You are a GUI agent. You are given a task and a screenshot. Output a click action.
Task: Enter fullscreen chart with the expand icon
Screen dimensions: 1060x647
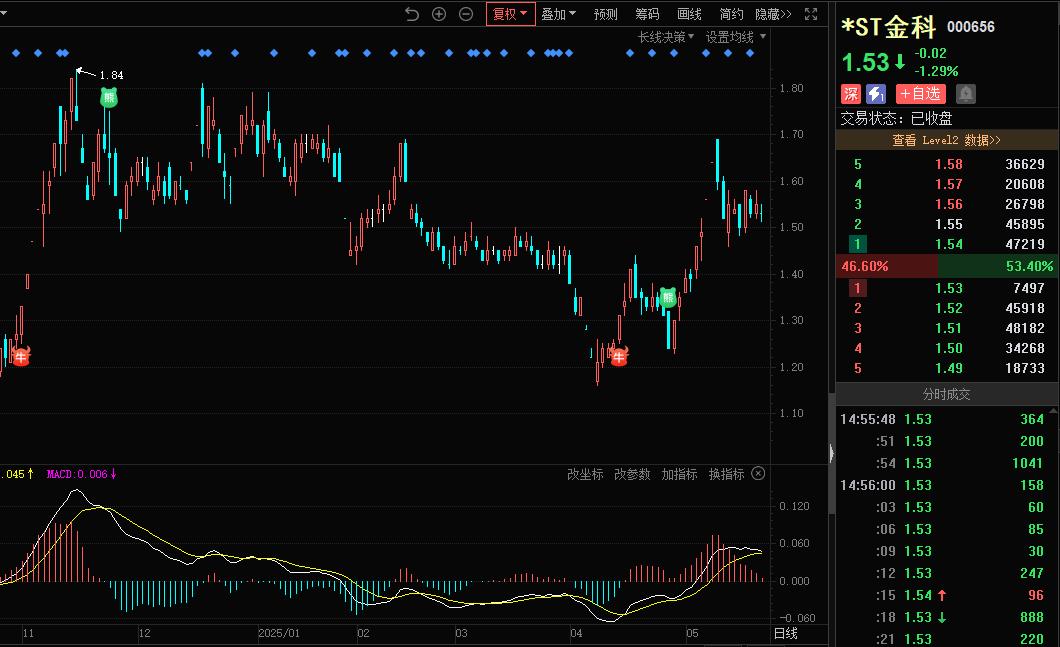[x=811, y=14]
